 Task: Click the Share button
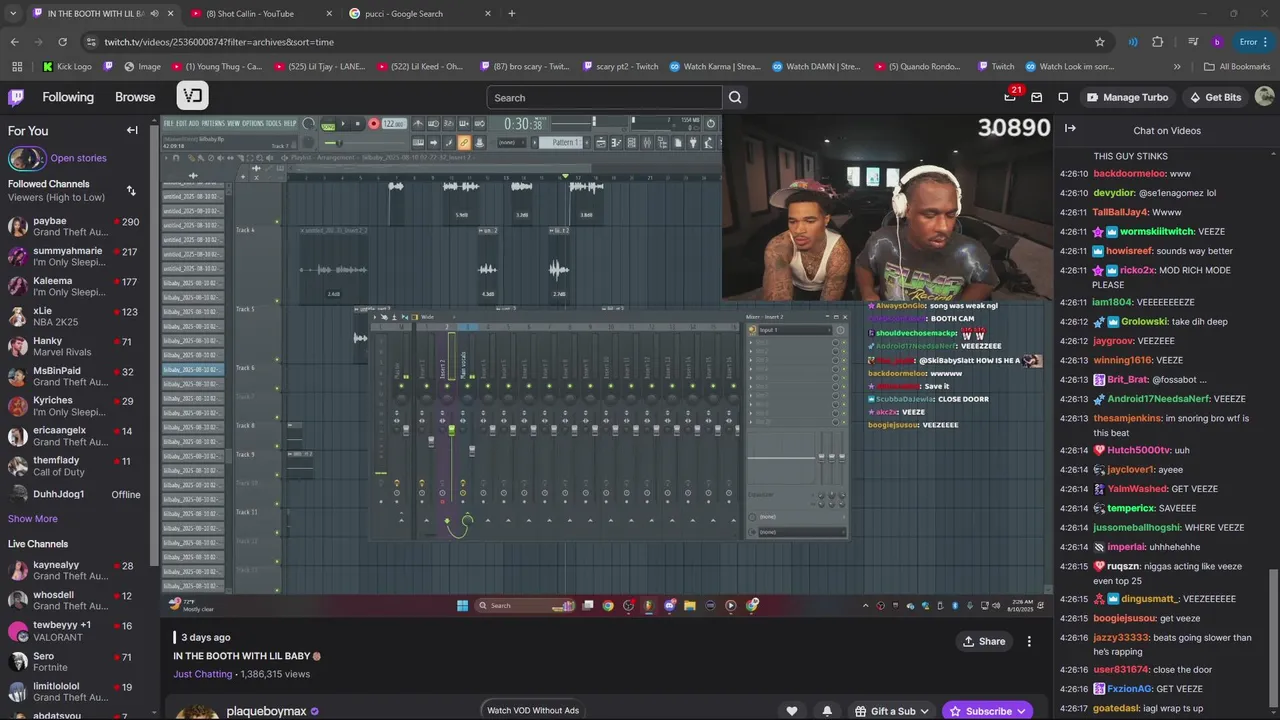click(983, 641)
